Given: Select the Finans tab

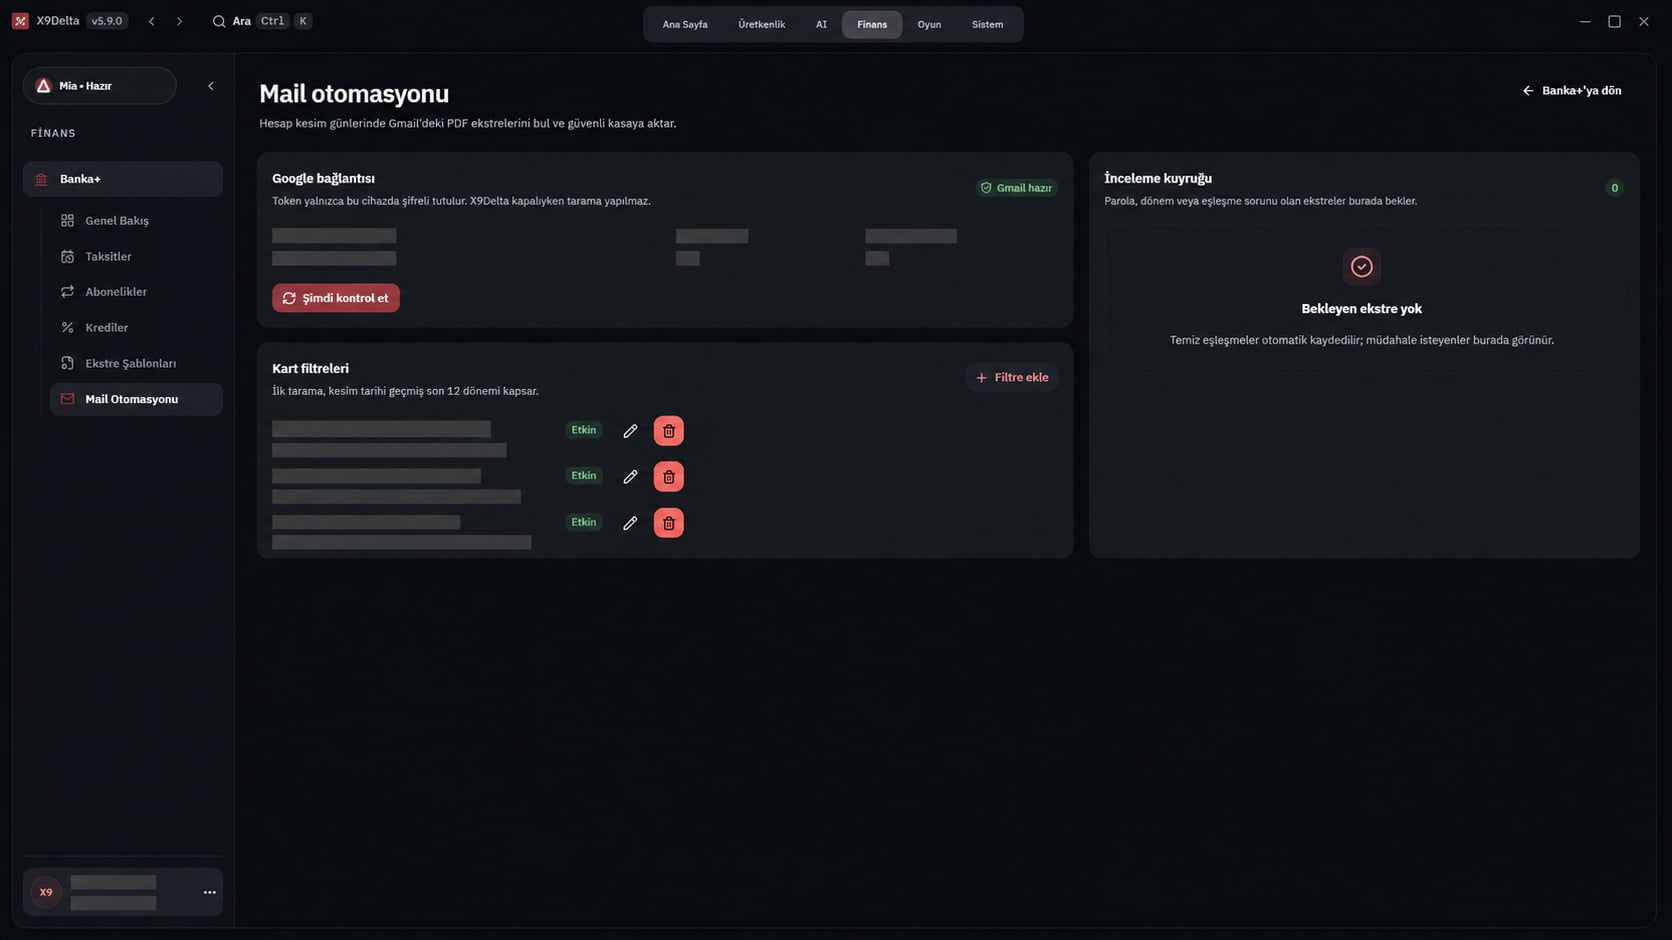Looking at the screenshot, I should tap(872, 24).
